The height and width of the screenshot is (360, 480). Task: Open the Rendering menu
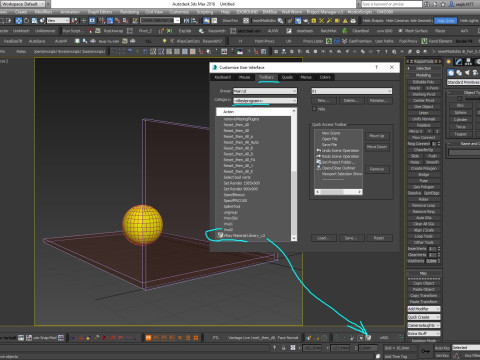pos(129,12)
